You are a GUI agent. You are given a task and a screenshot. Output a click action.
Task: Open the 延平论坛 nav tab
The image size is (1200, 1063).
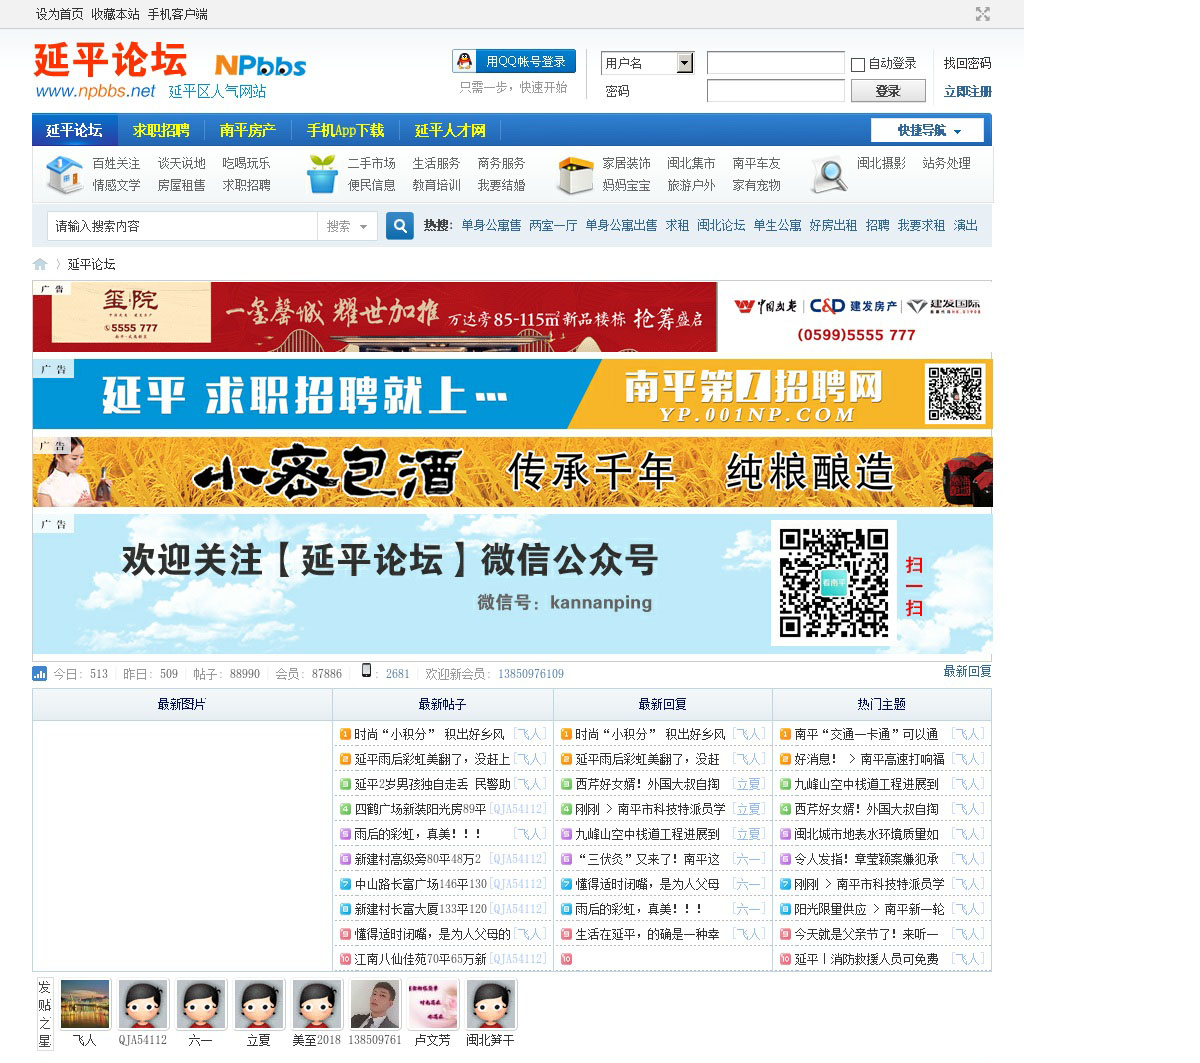[74, 130]
